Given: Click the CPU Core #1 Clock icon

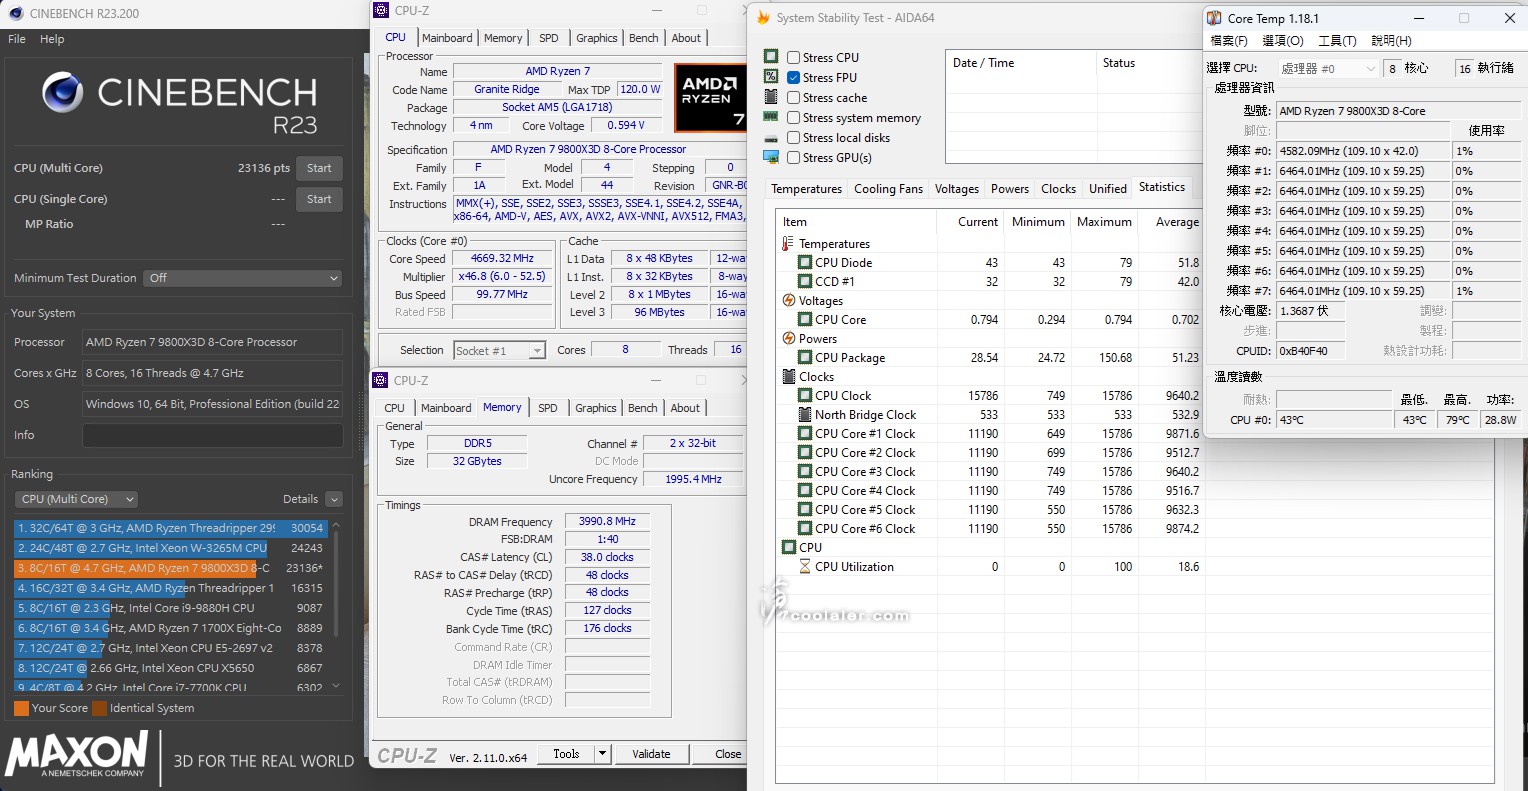Looking at the screenshot, I should [805, 433].
